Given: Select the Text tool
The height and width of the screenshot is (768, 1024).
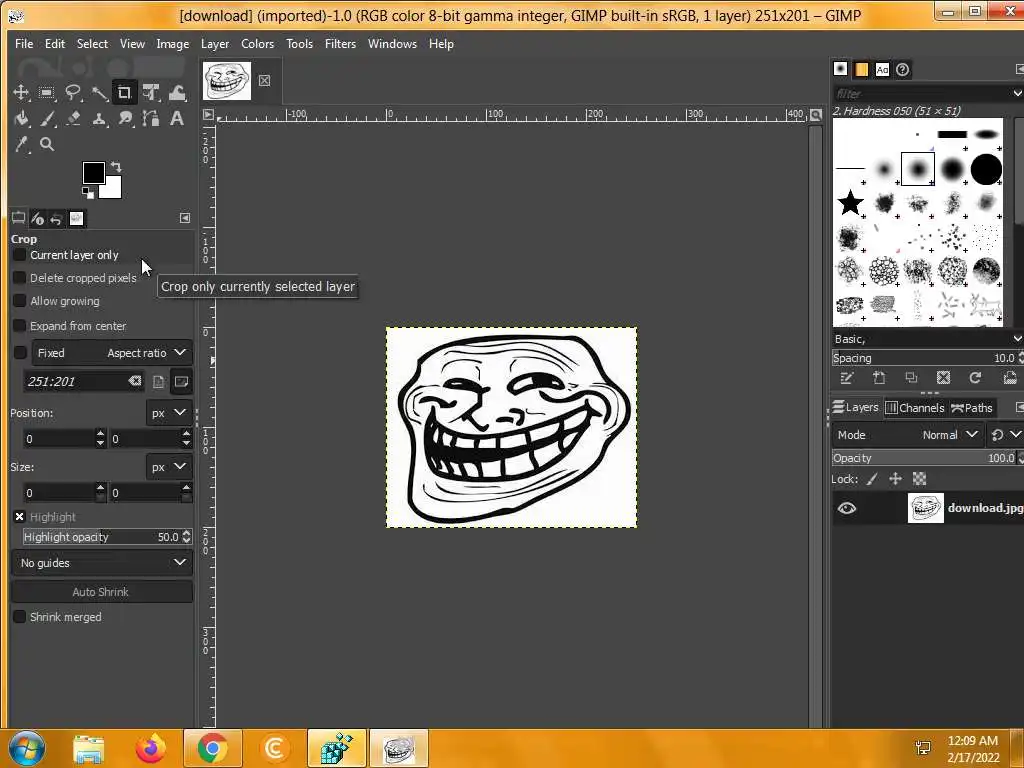Looking at the screenshot, I should (177, 119).
